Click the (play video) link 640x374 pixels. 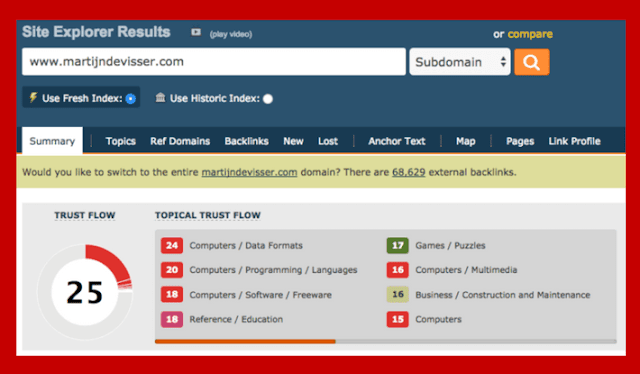[231, 34]
